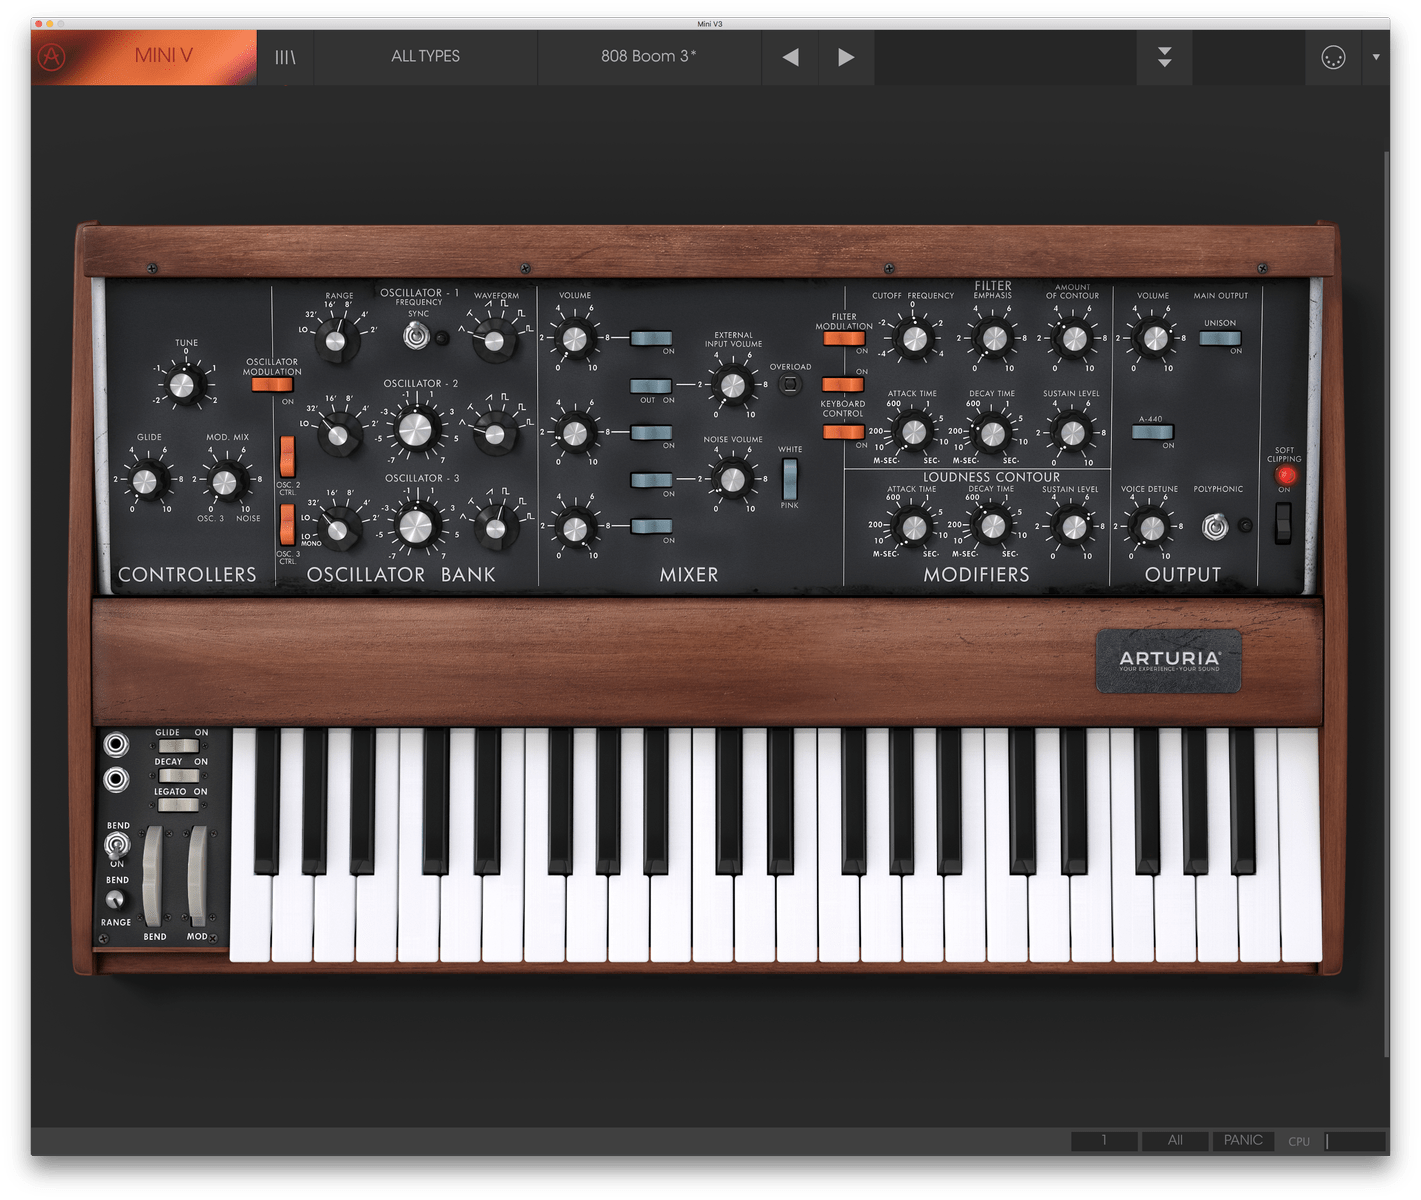Viewport: 1421px width, 1200px height.
Task: Toggle the Unison switch
Action: pos(1220,338)
